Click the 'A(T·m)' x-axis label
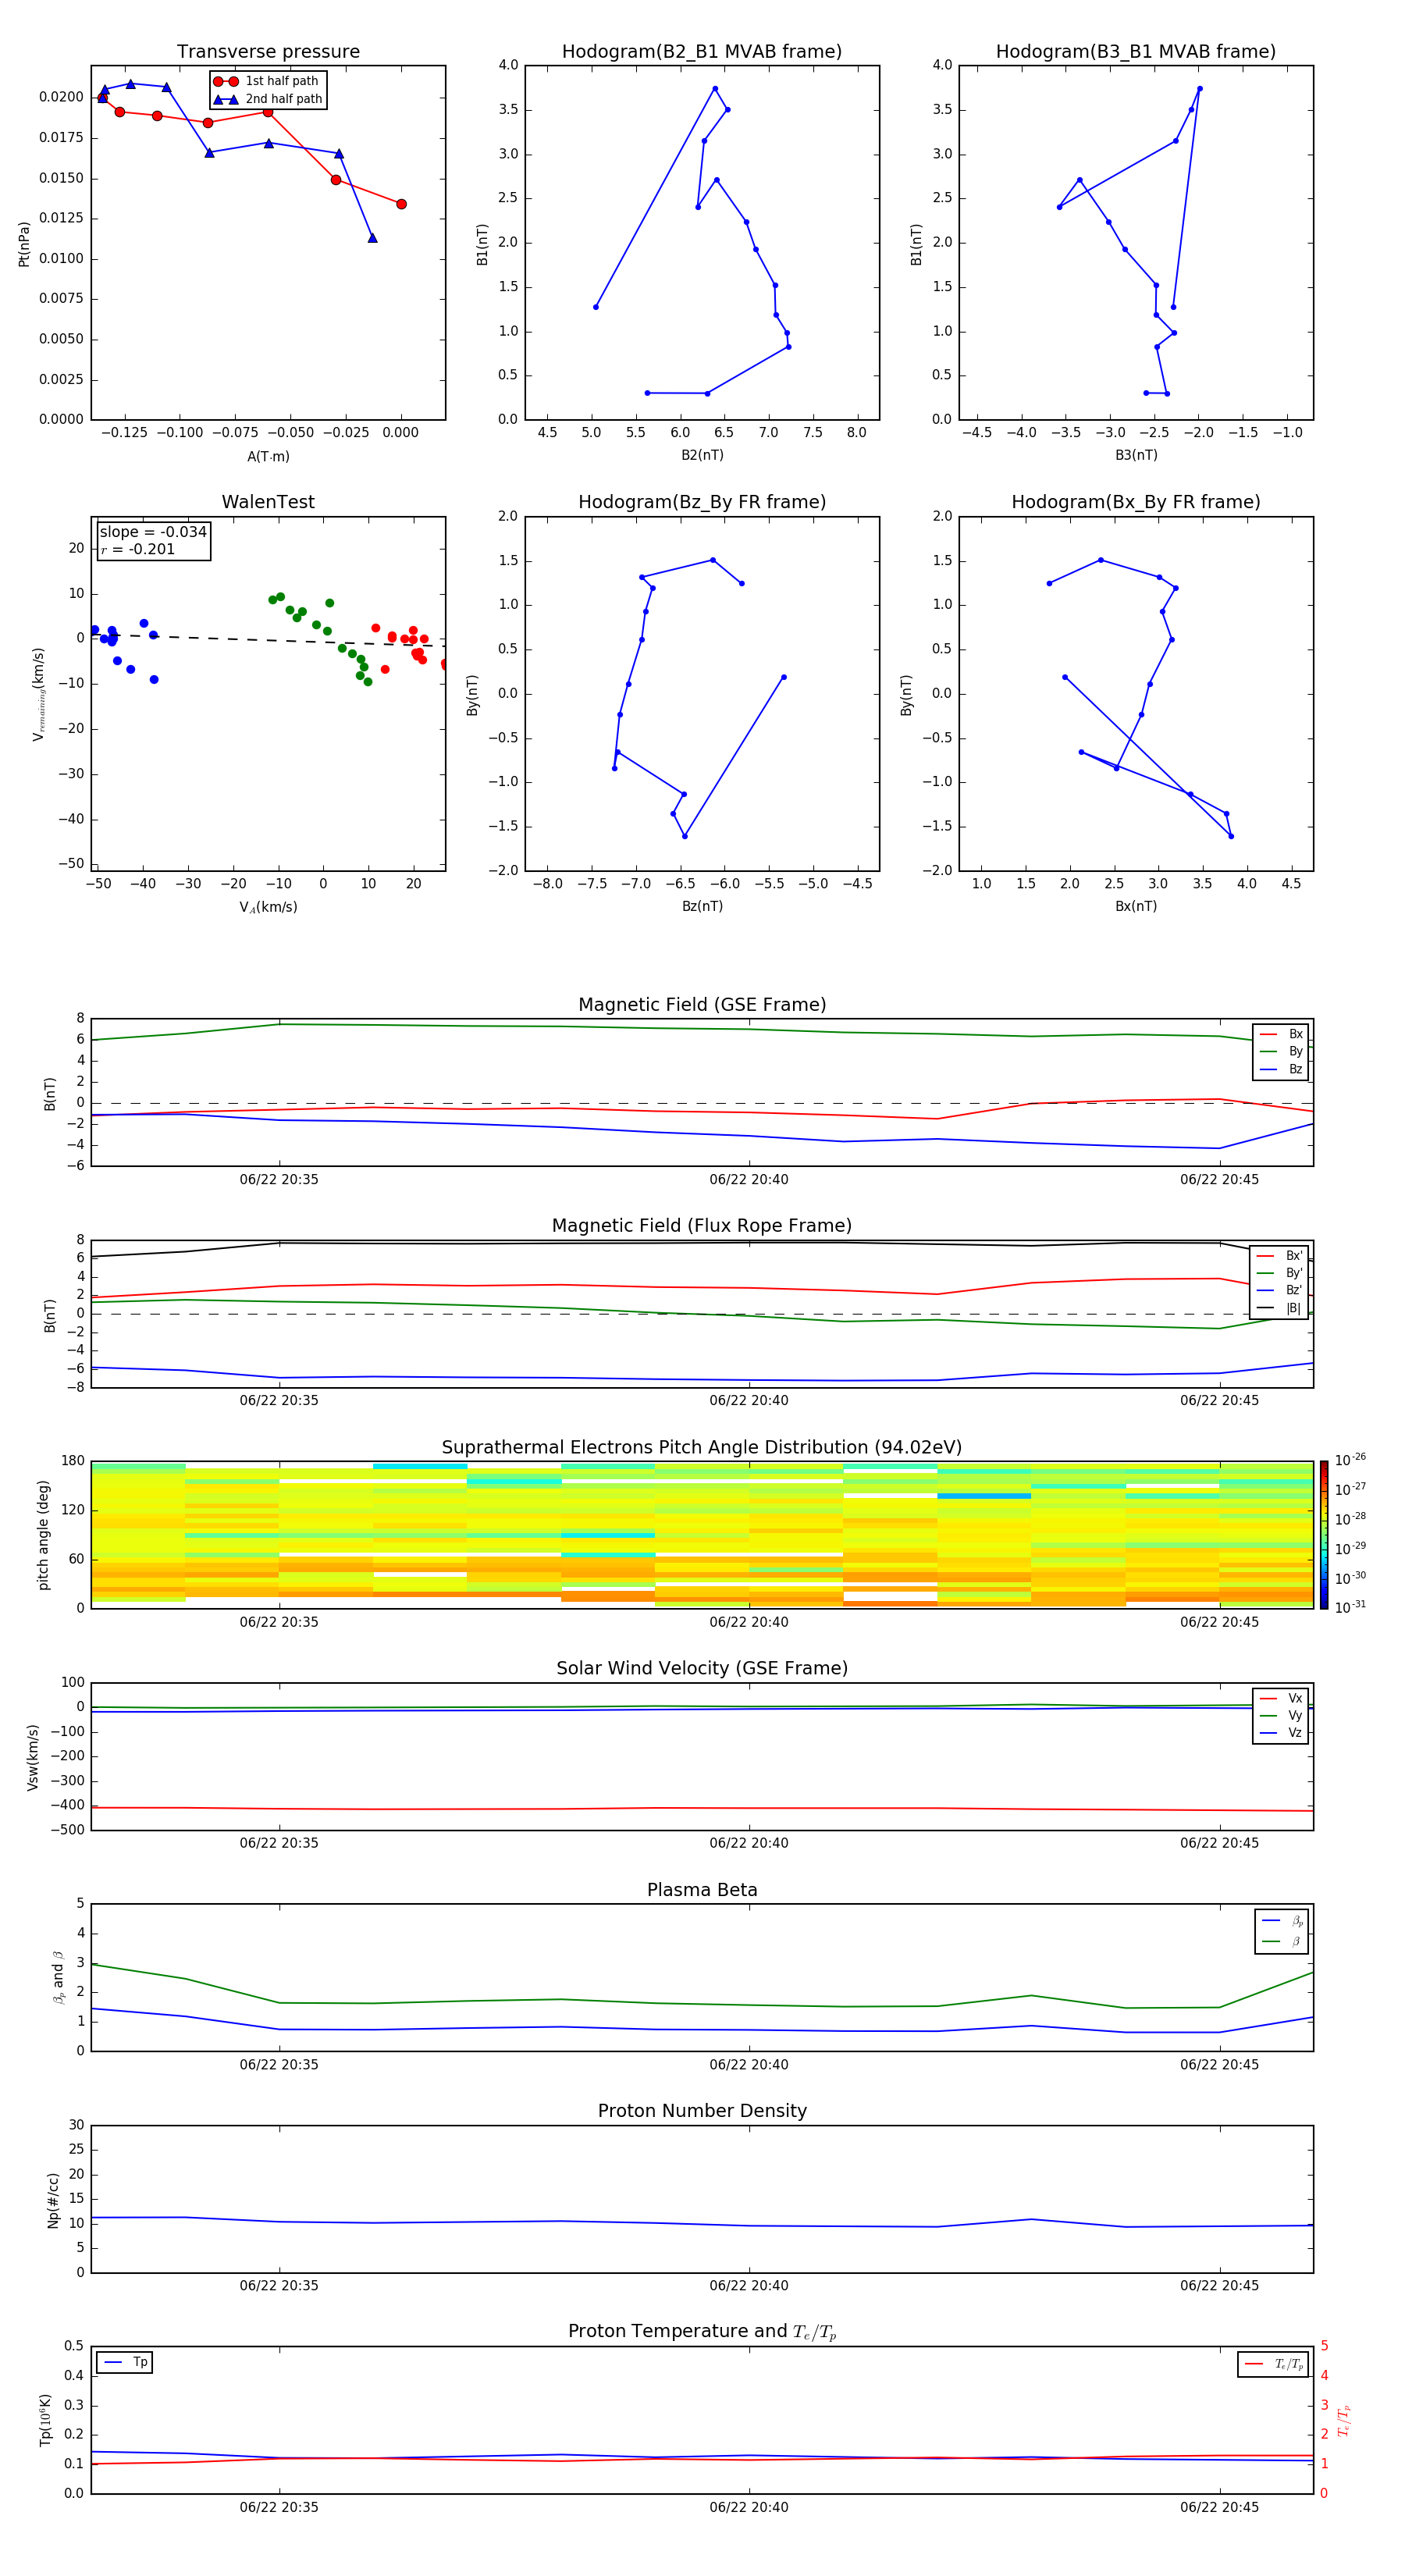This screenshot has width=1405, height=2576. pyautogui.click(x=268, y=457)
